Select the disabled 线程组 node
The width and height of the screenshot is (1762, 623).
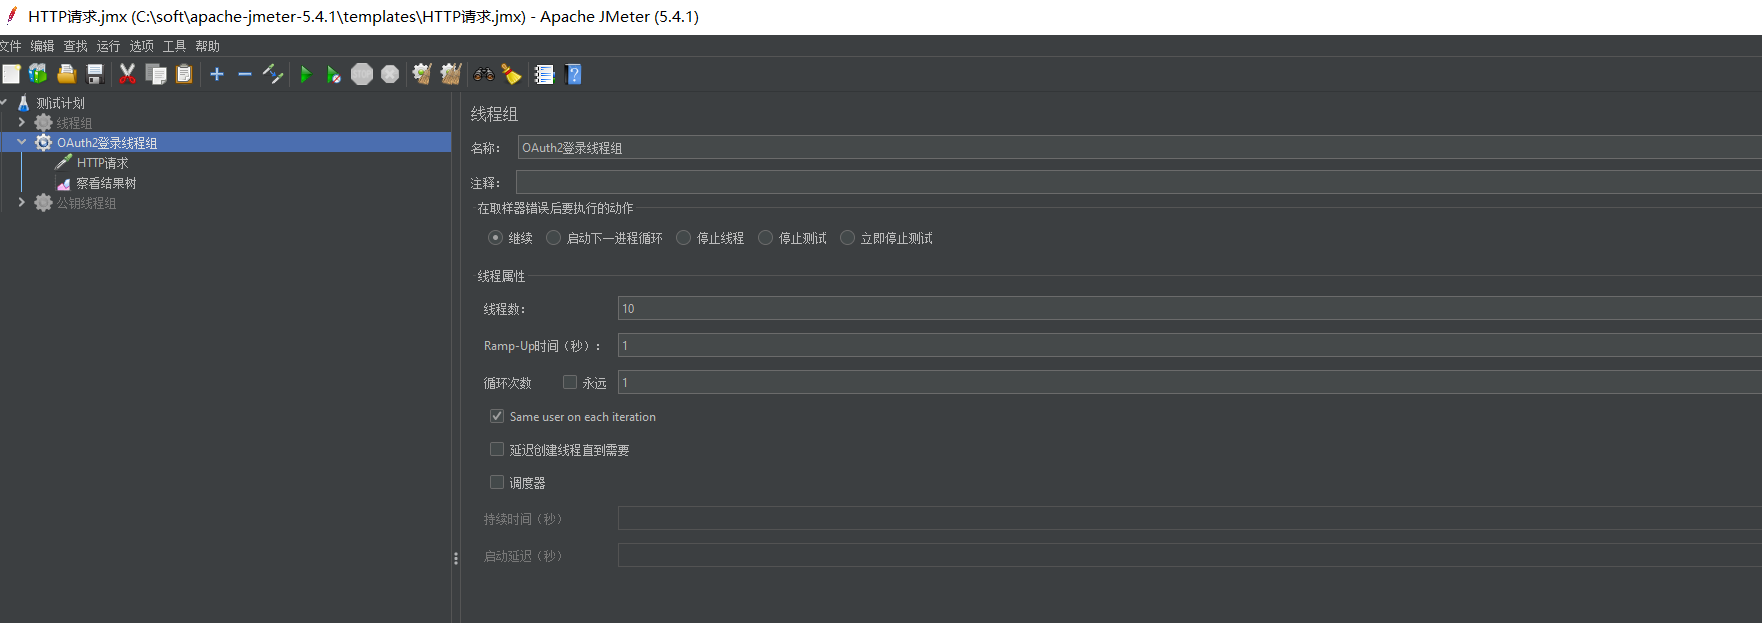pos(74,123)
